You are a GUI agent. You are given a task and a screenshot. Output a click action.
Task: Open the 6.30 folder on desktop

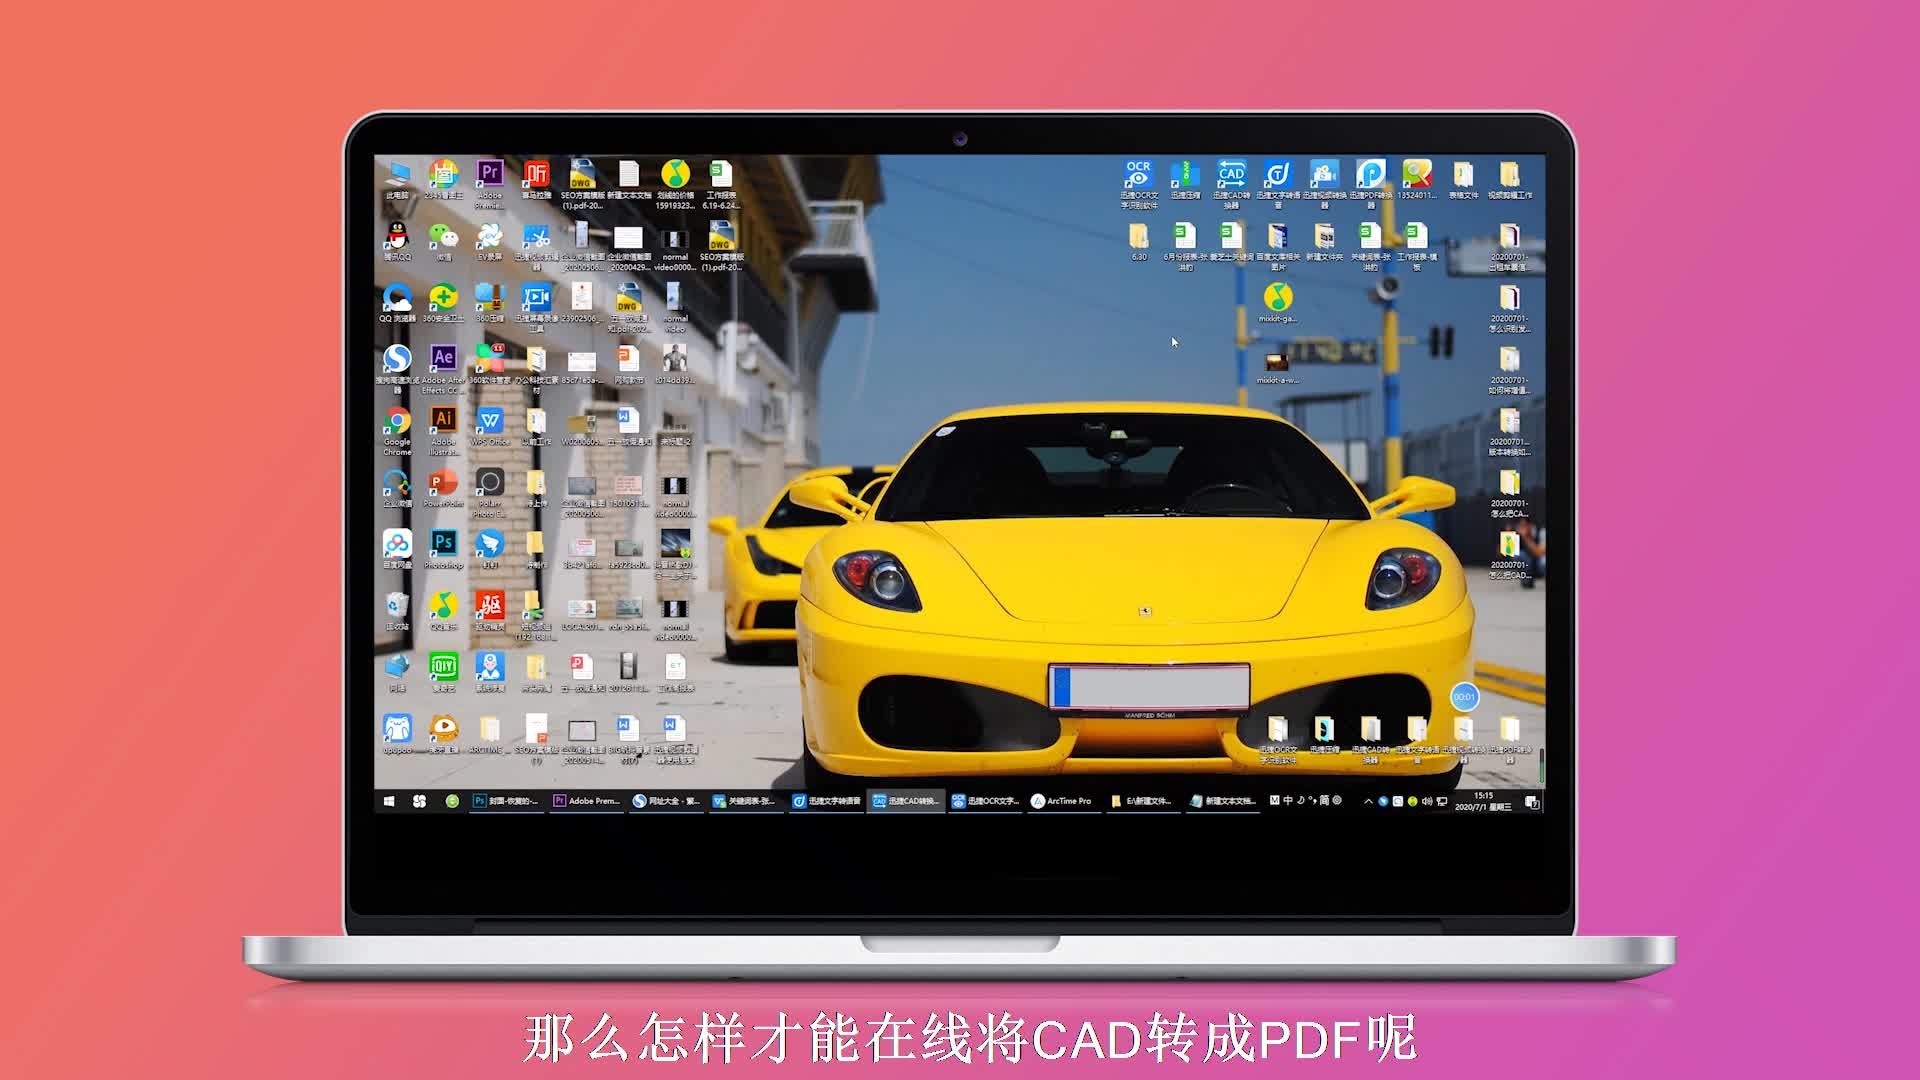(1139, 238)
